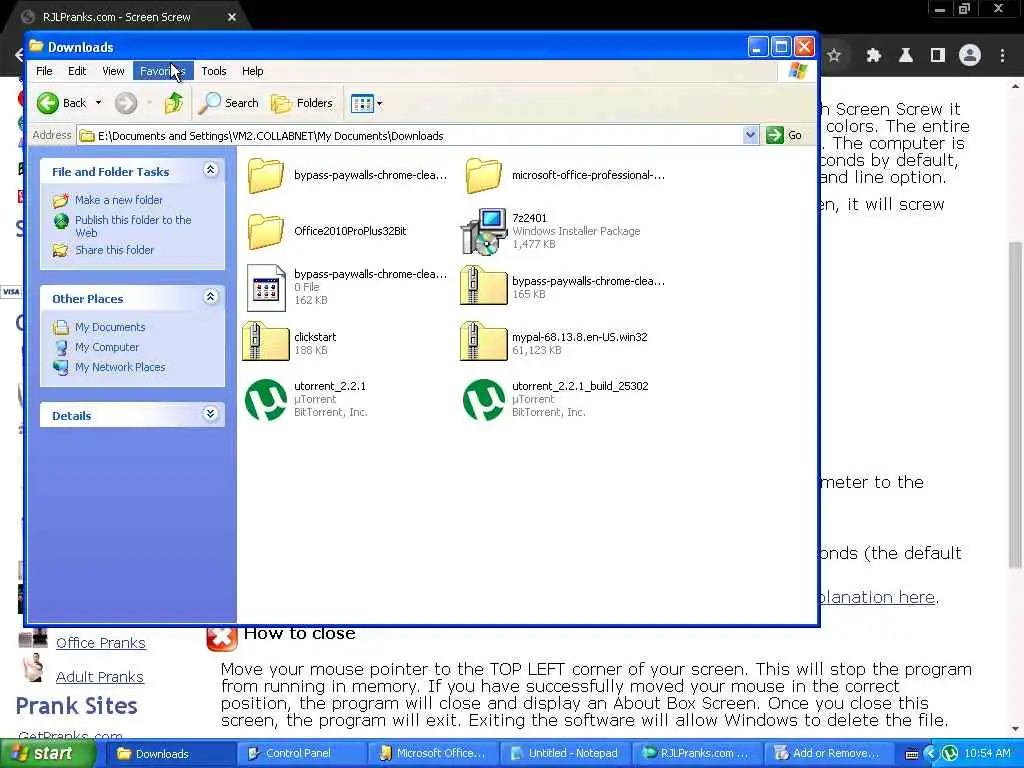The height and width of the screenshot is (768, 1024).
Task: Switch to RJLPranks.com taskbar button
Action: [697, 754]
